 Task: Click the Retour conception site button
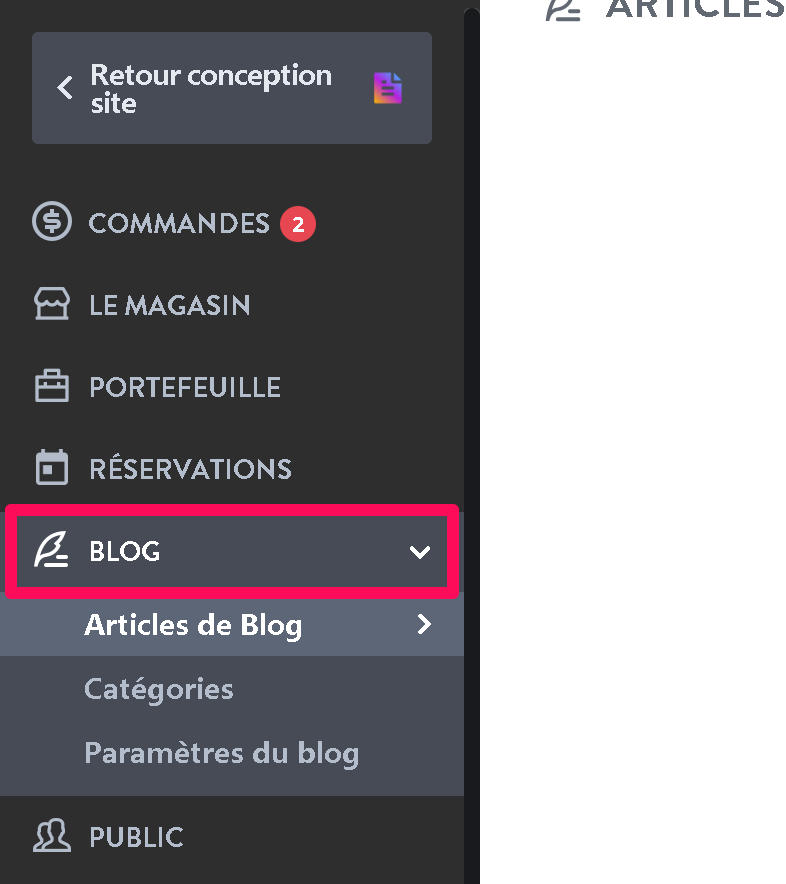coord(232,88)
